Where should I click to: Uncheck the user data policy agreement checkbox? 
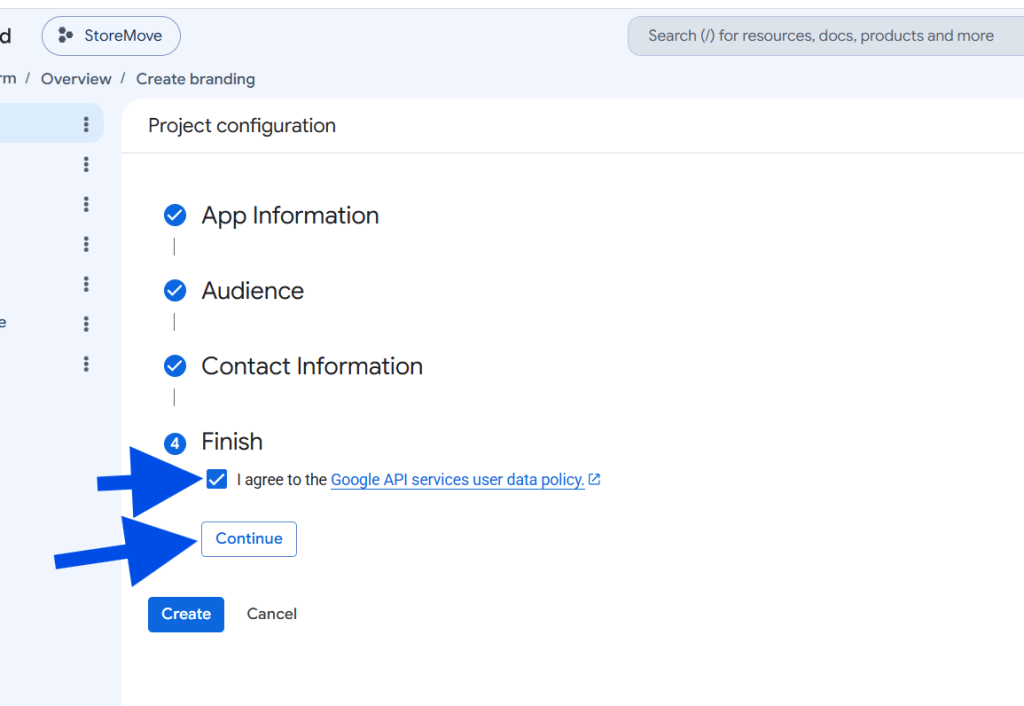tap(217, 479)
